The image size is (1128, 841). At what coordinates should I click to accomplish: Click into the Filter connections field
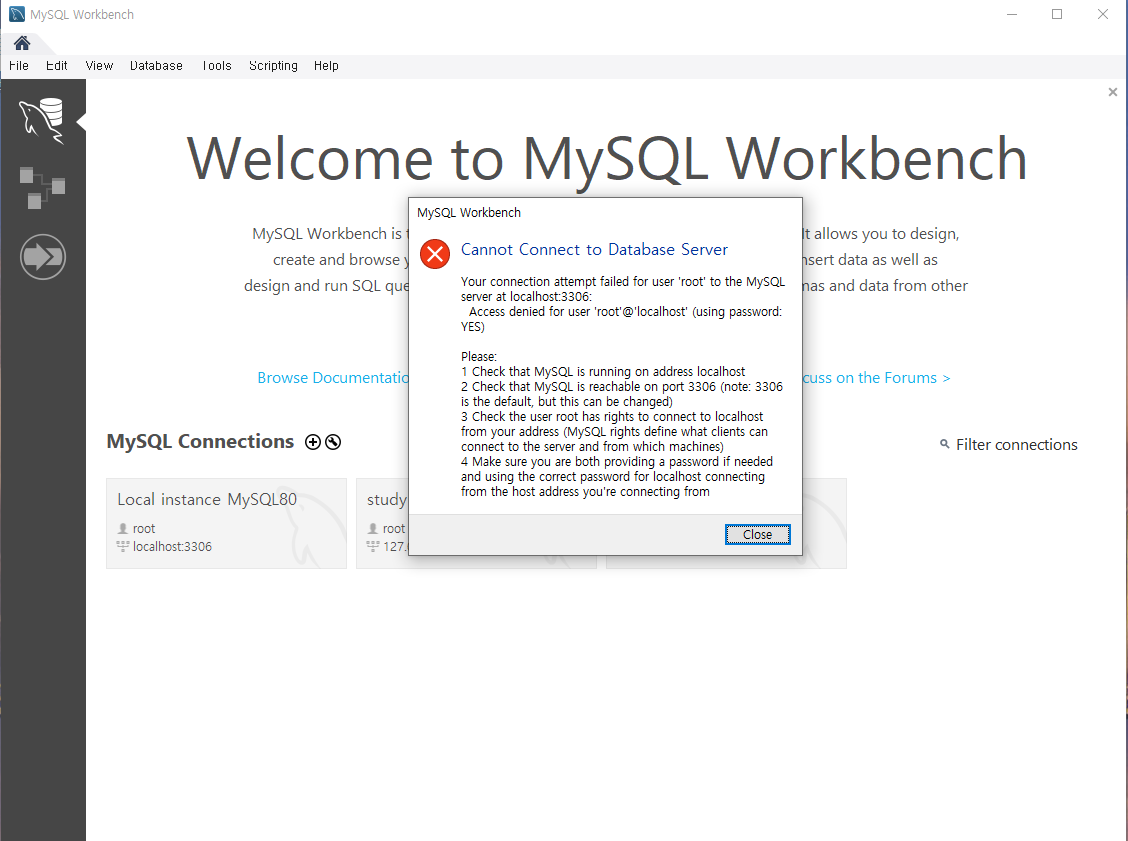click(1016, 445)
